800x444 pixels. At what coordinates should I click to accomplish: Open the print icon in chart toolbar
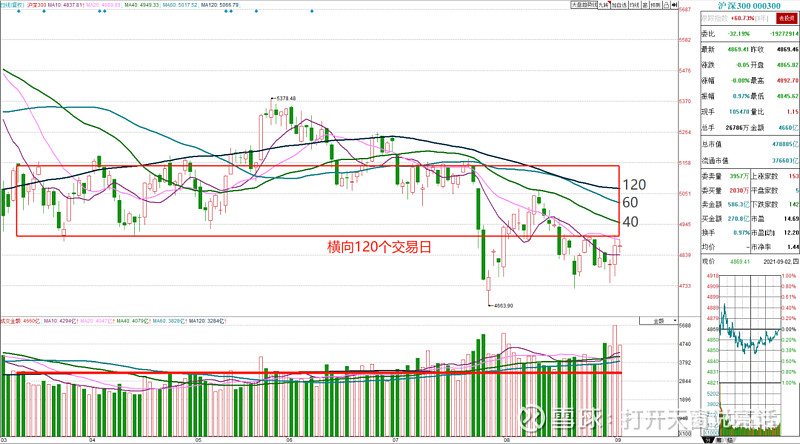click(x=666, y=5)
